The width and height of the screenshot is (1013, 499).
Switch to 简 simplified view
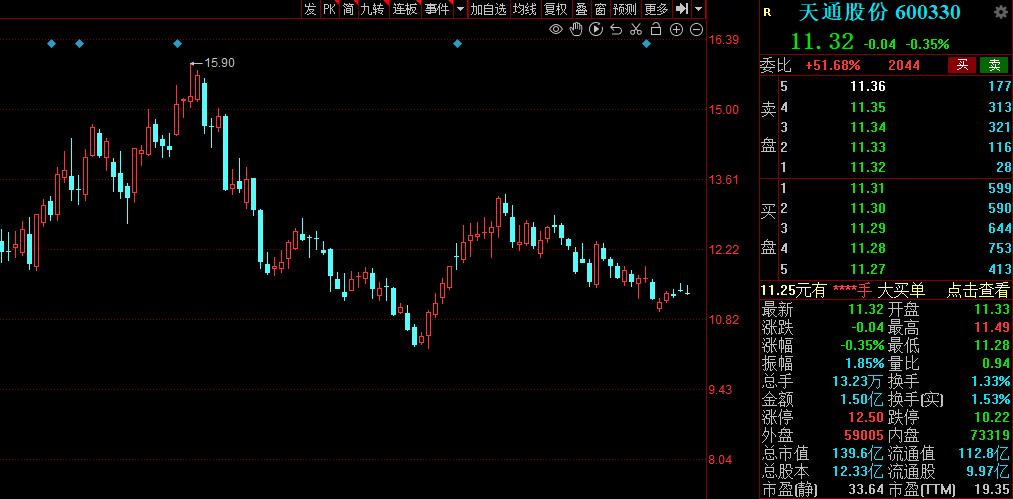[349, 9]
